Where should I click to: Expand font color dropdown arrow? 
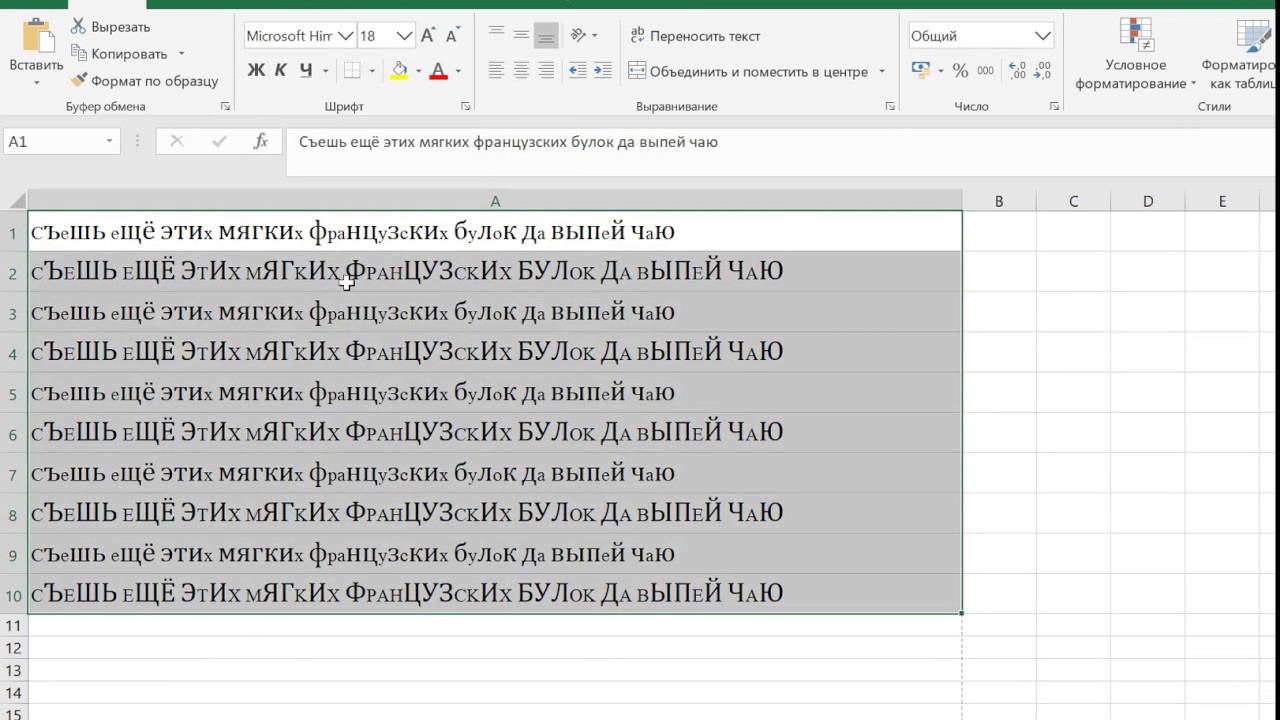(x=458, y=71)
